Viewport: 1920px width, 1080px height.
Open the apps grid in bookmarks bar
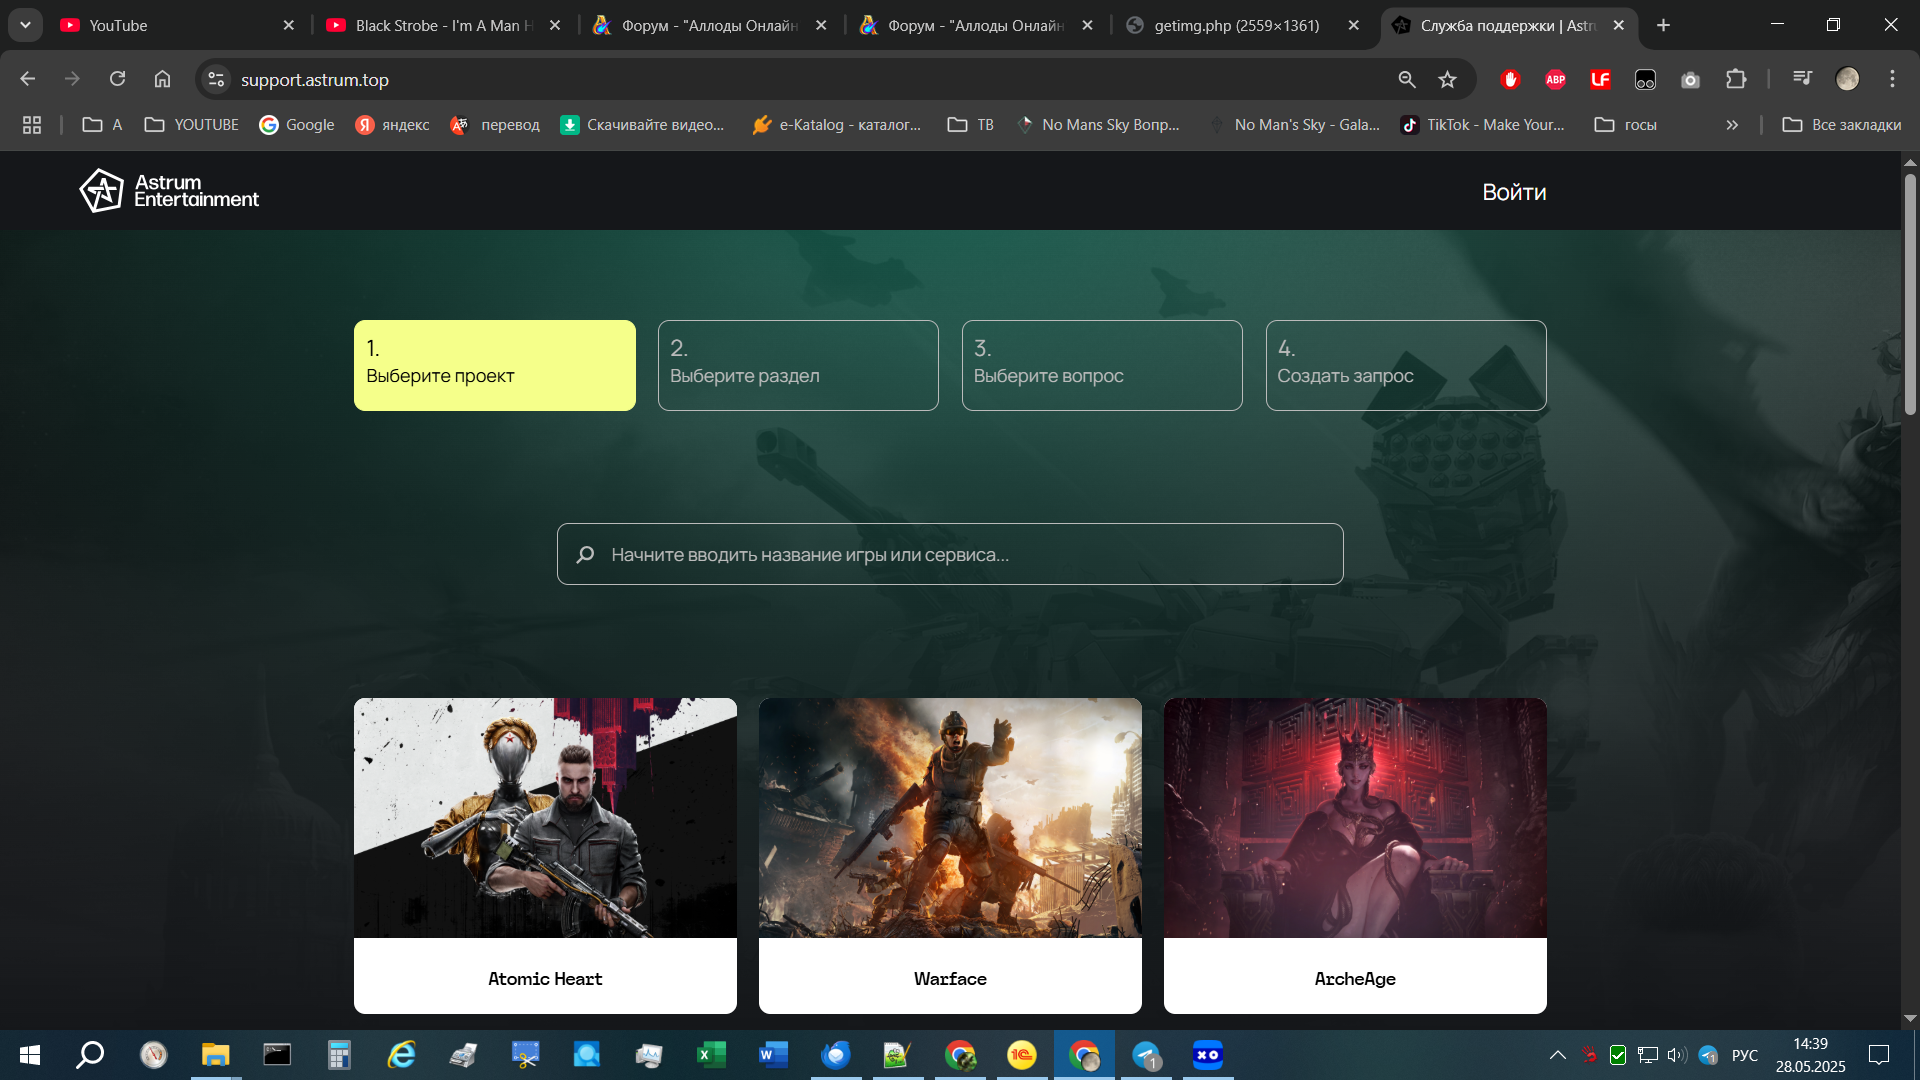click(x=32, y=125)
